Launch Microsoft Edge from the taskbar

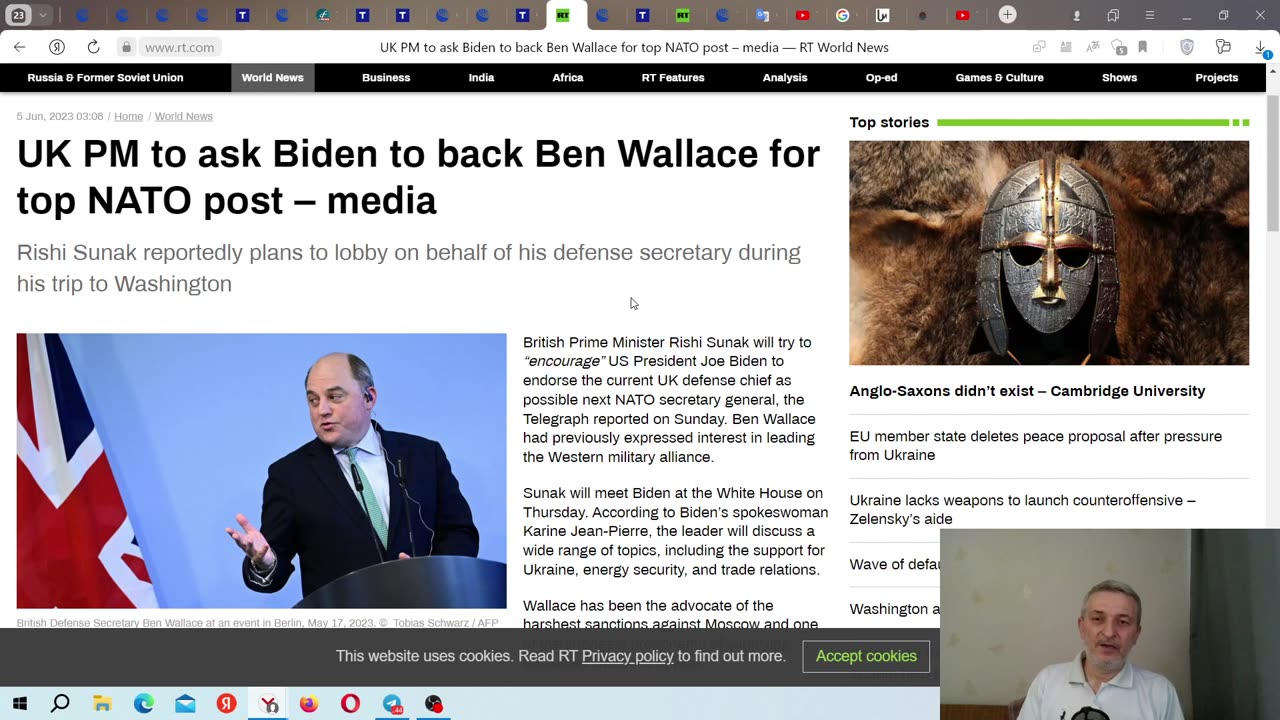point(144,704)
